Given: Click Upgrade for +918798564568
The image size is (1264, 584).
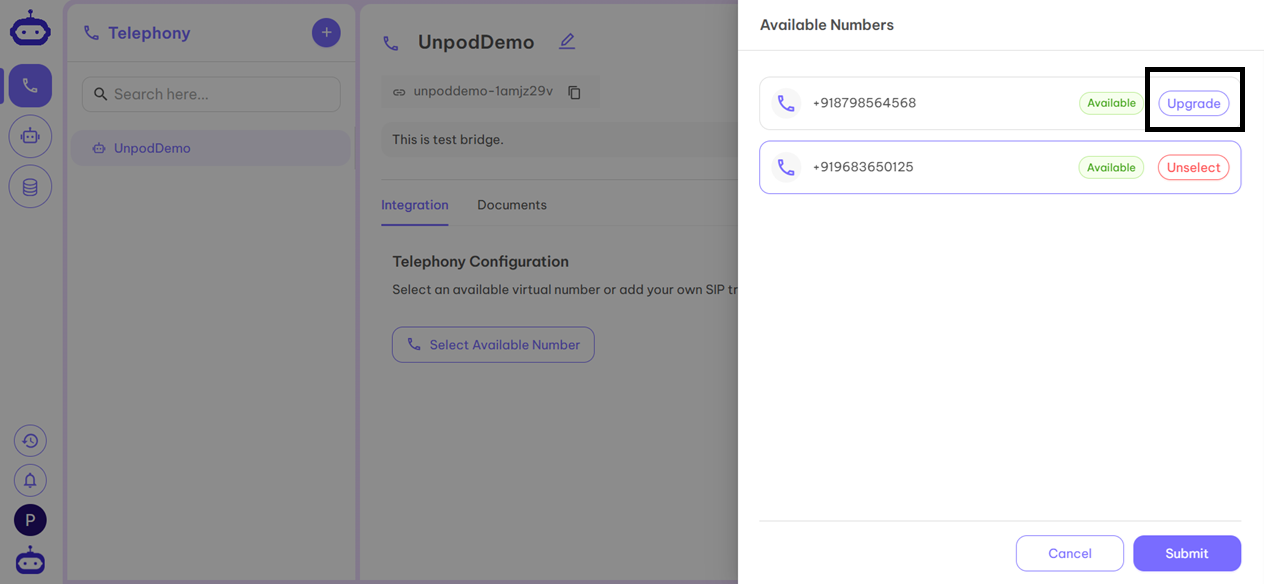Looking at the screenshot, I should (1193, 103).
